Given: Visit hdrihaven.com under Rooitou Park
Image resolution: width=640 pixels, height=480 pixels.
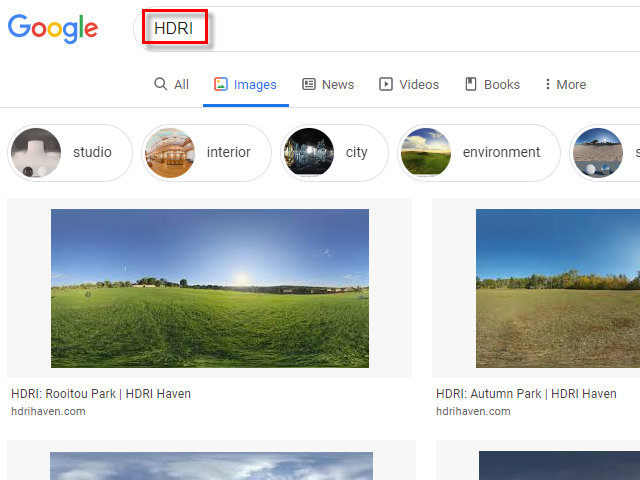Looking at the screenshot, I should pyautogui.click(x=48, y=411).
